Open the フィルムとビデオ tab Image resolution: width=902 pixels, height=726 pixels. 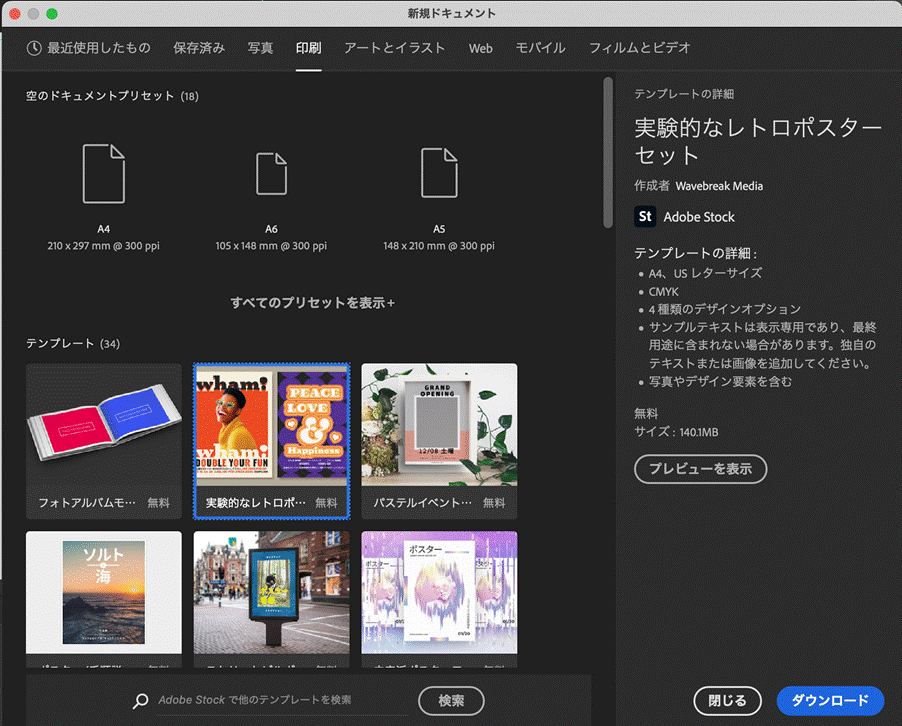point(639,48)
